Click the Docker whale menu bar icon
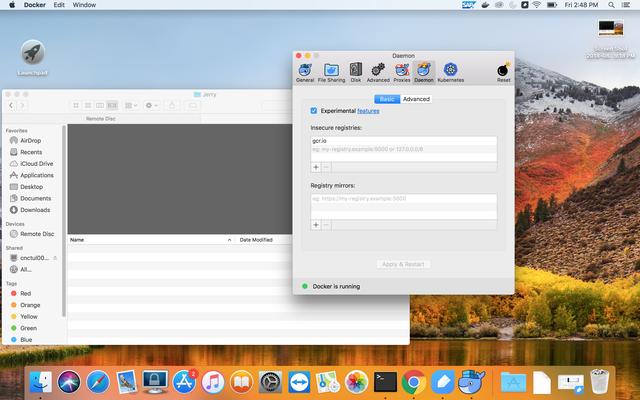This screenshot has height=400, width=640. pos(485,5)
